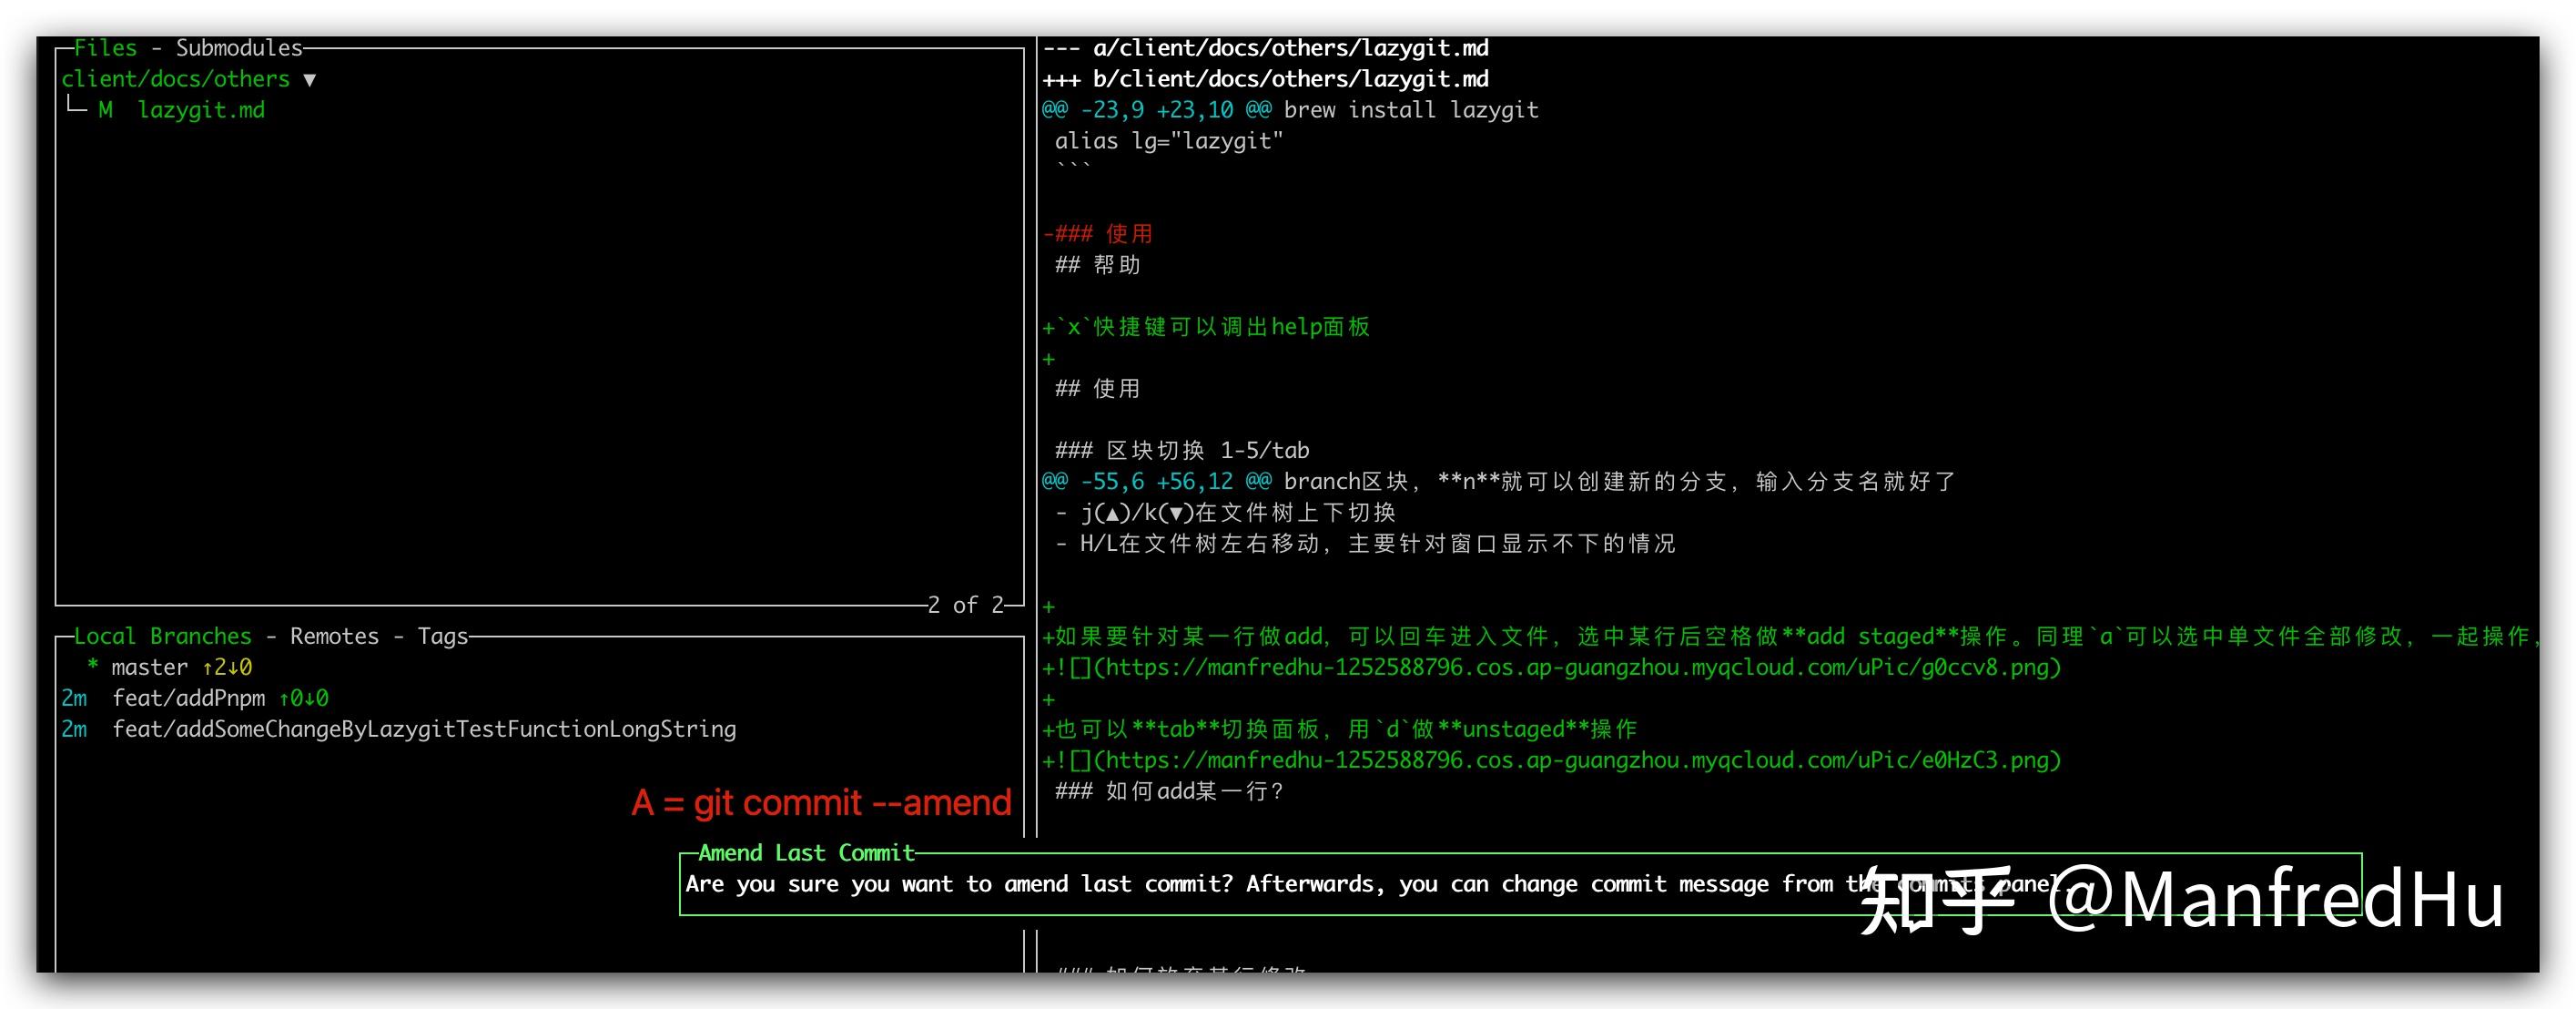Select the master branch

(x=149, y=667)
